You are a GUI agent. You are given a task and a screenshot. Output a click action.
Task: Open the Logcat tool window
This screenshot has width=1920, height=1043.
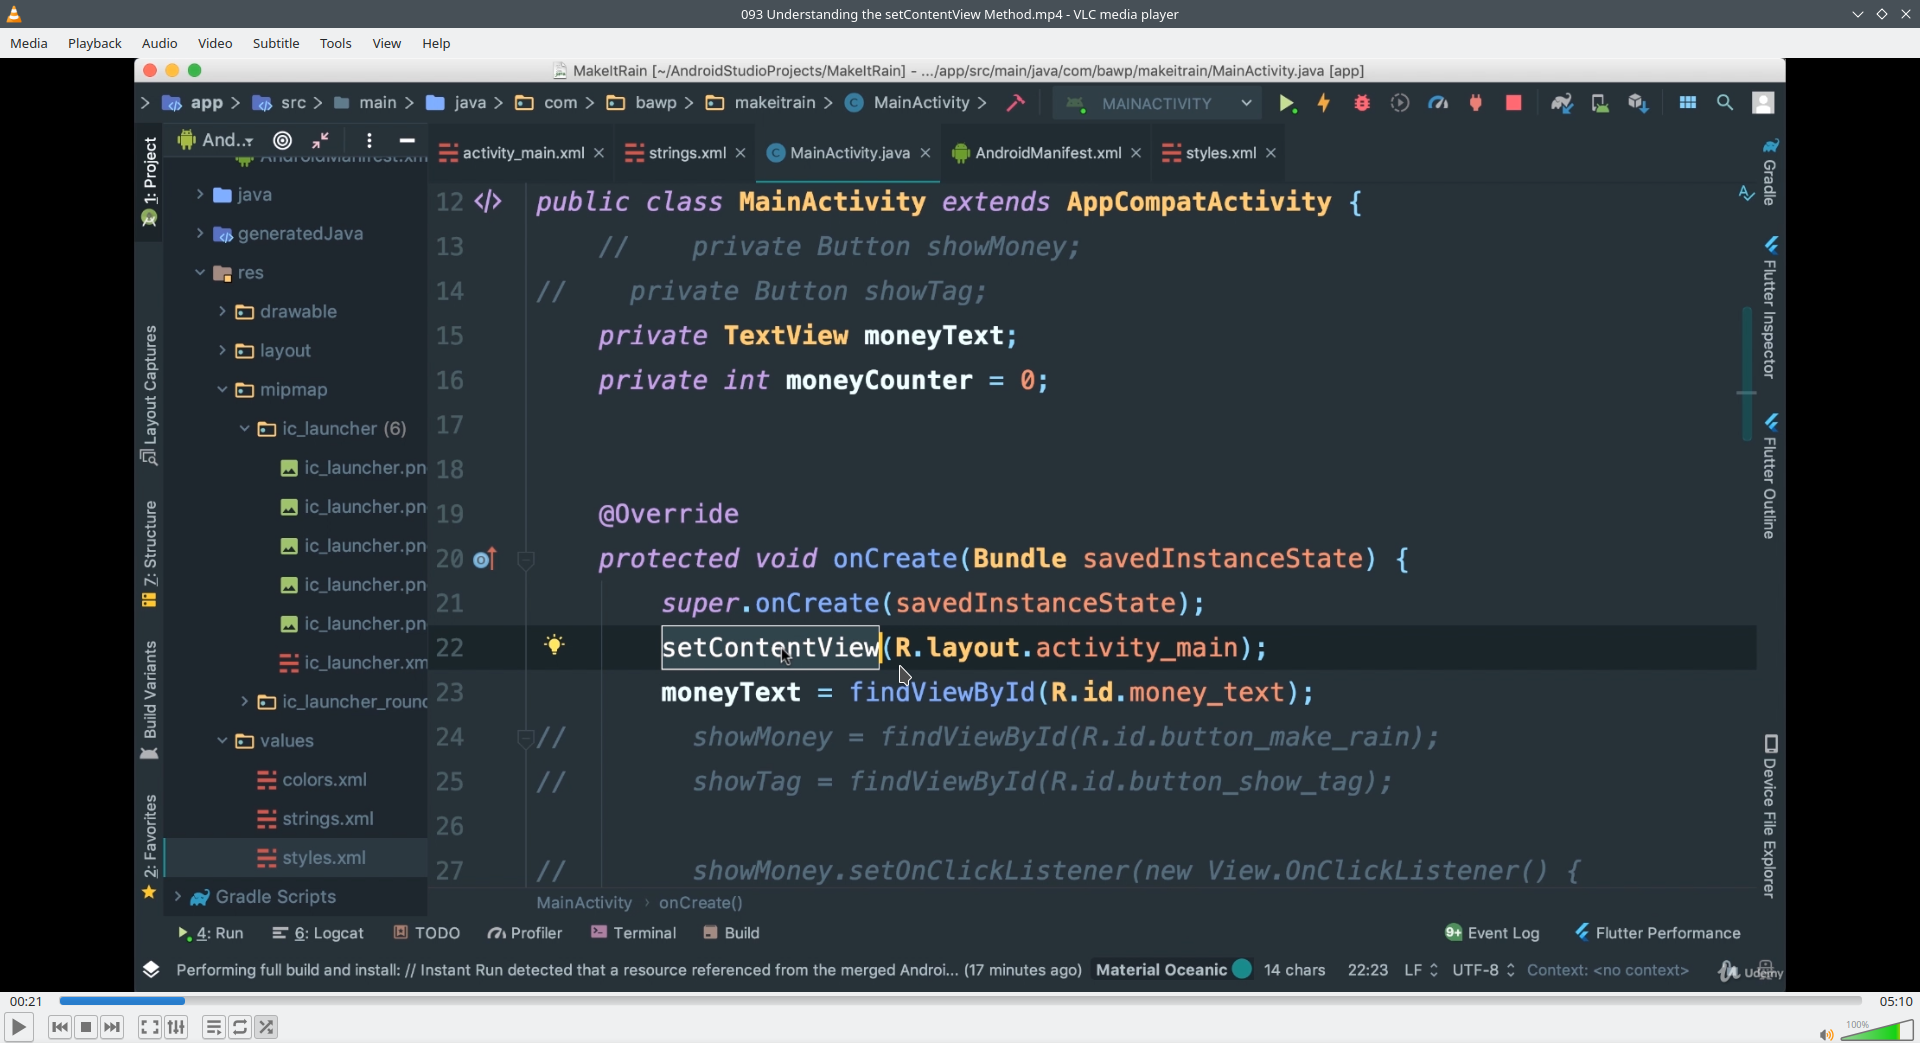point(318,933)
